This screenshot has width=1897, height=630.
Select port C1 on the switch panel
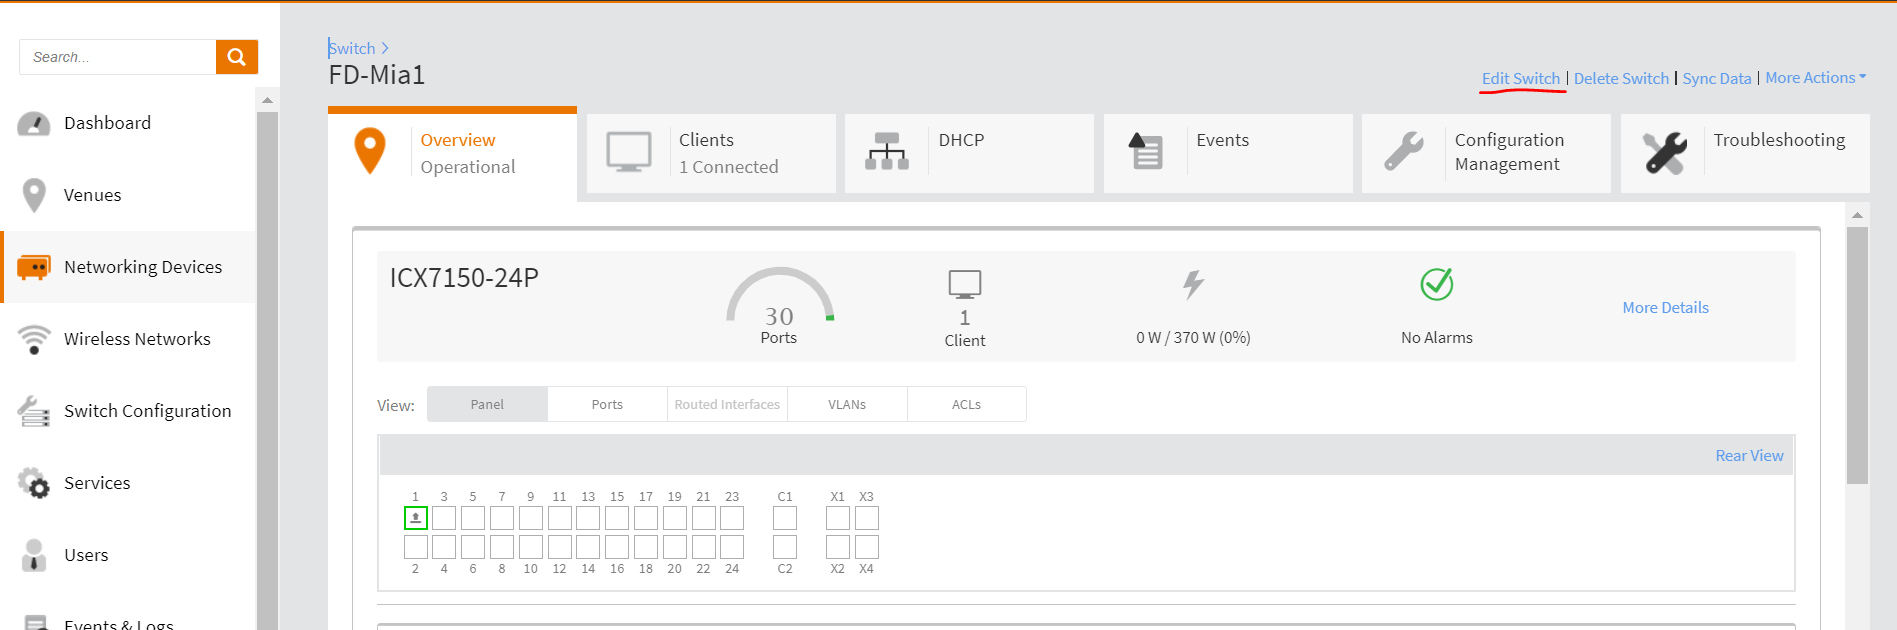pyautogui.click(x=785, y=518)
